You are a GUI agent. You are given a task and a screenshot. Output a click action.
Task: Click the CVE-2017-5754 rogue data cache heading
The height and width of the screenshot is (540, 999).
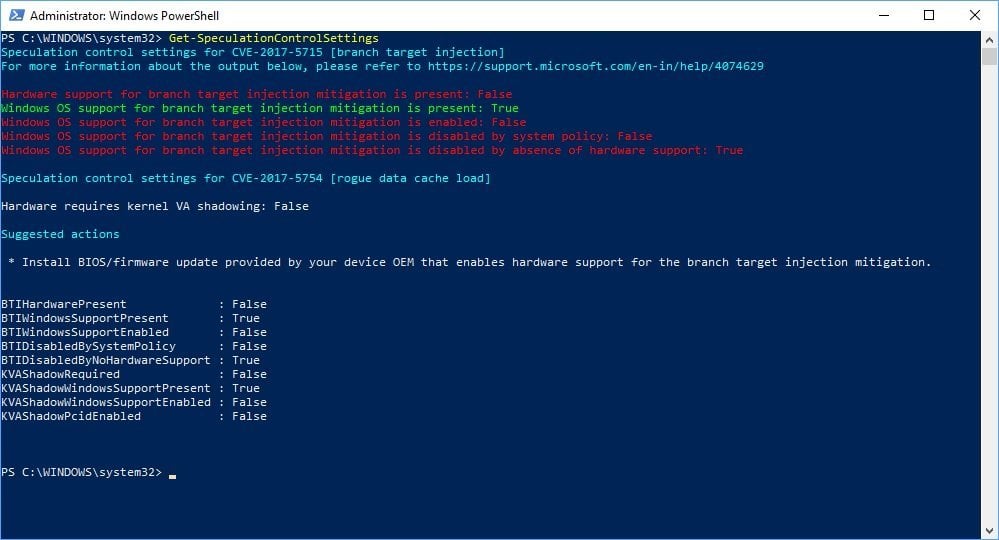click(246, 178)
